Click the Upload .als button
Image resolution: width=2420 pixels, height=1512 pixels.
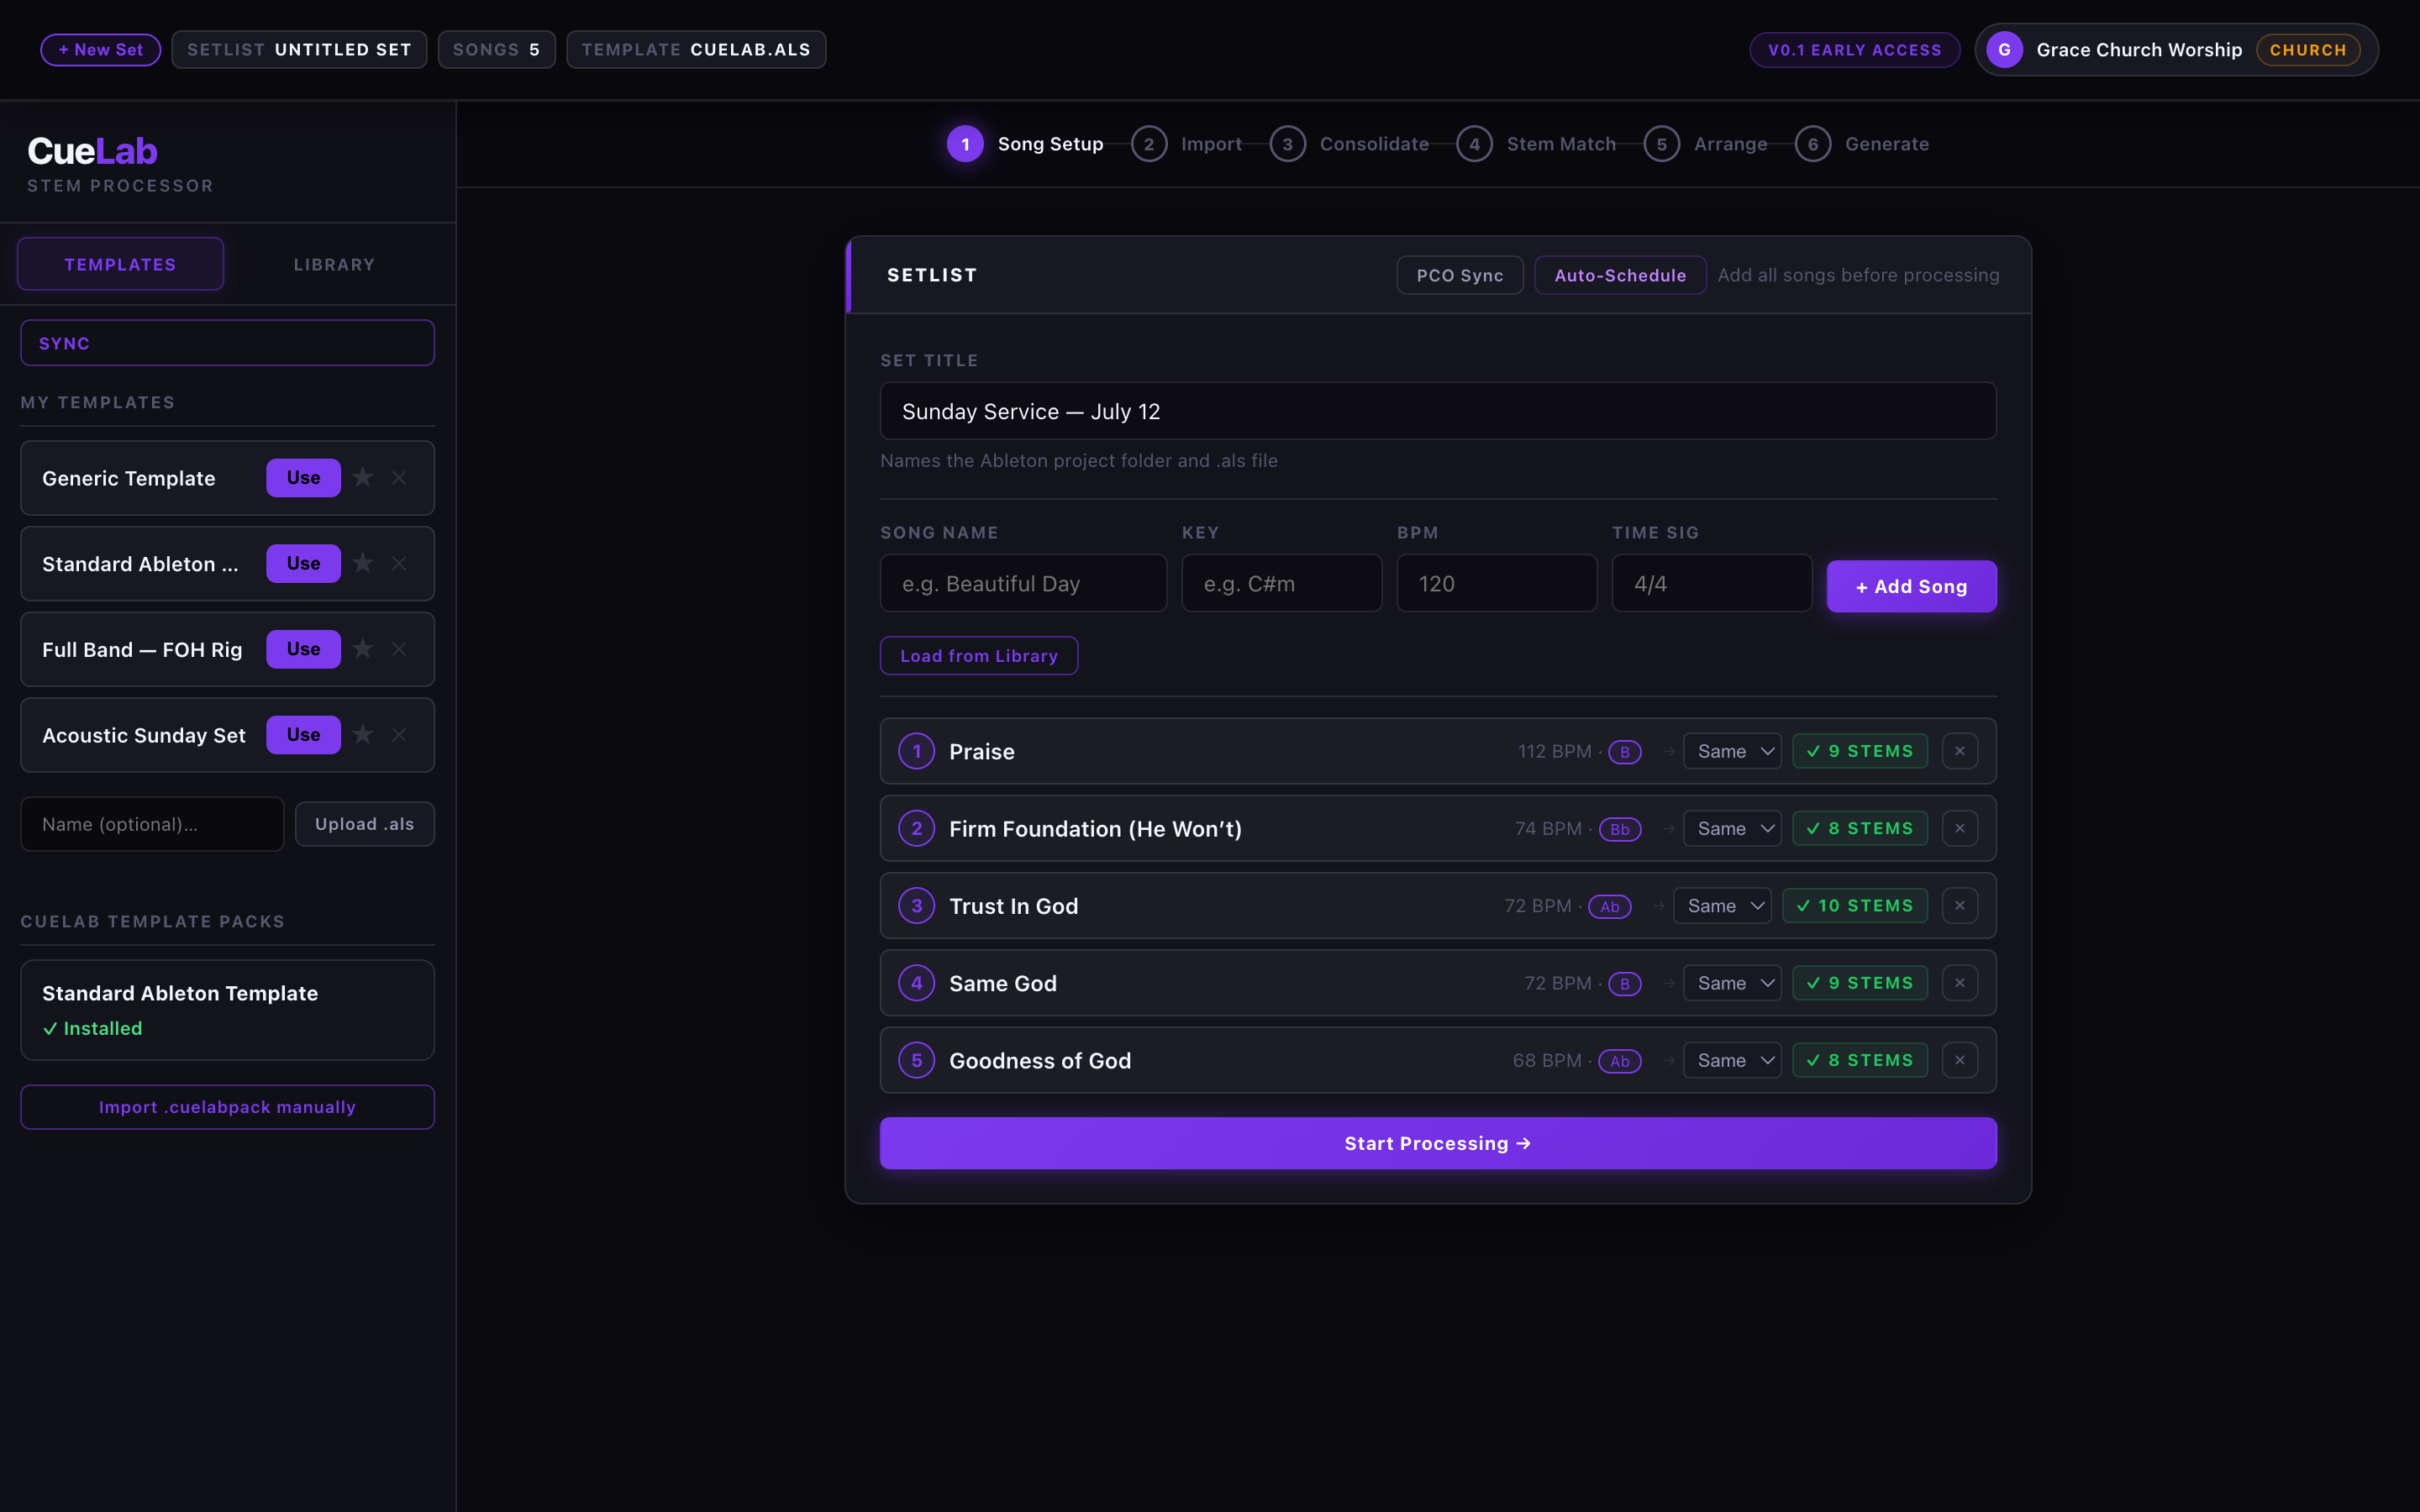pyautogui.click(x=364, y=824)
